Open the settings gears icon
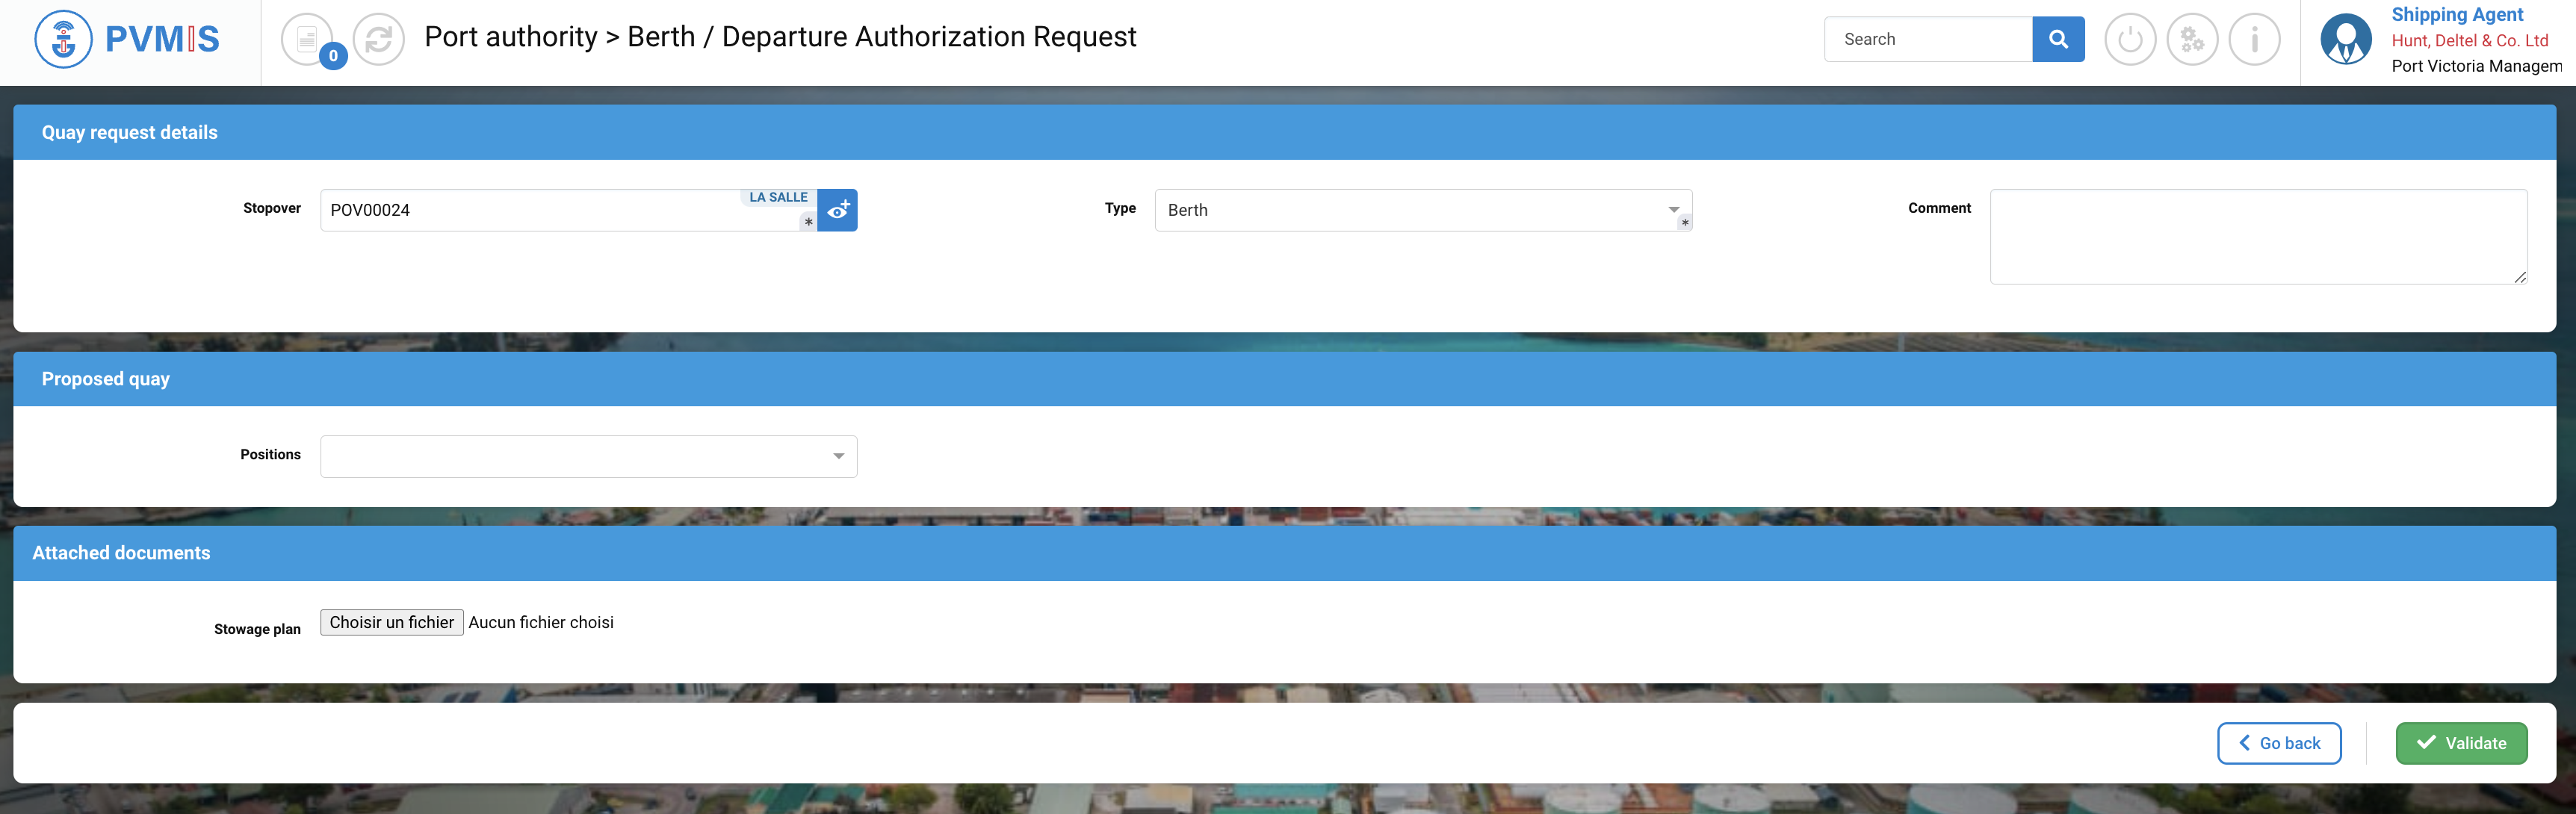 pos(2191,39)
